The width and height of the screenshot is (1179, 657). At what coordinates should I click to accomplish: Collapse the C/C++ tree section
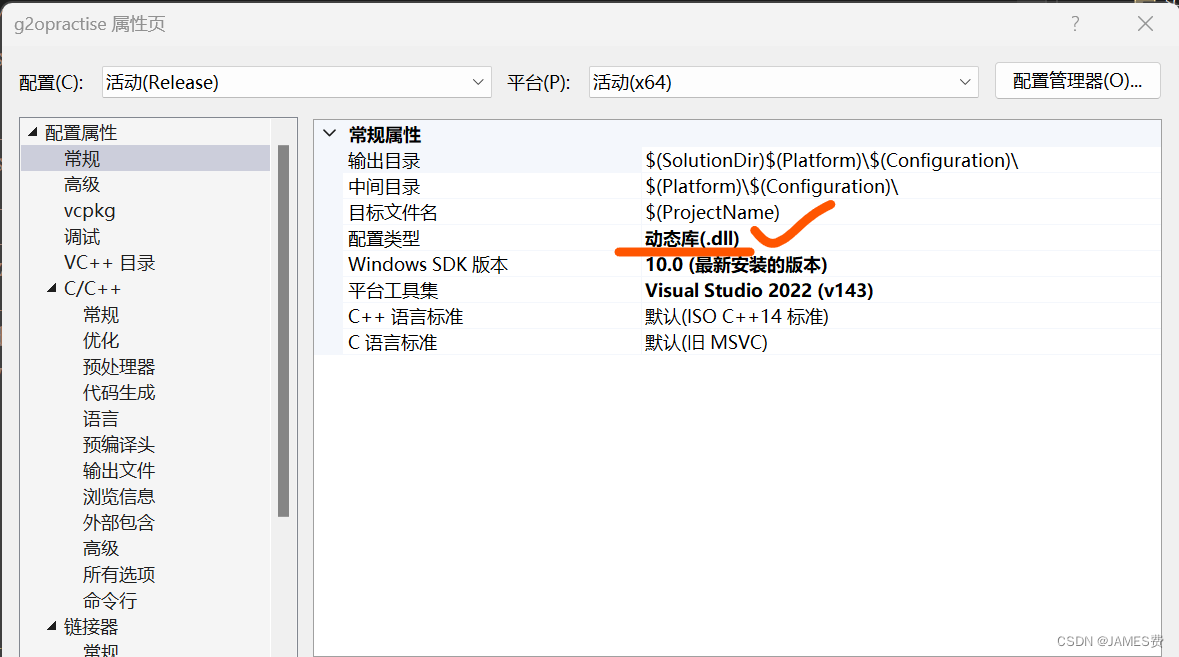tap(52, 287)
